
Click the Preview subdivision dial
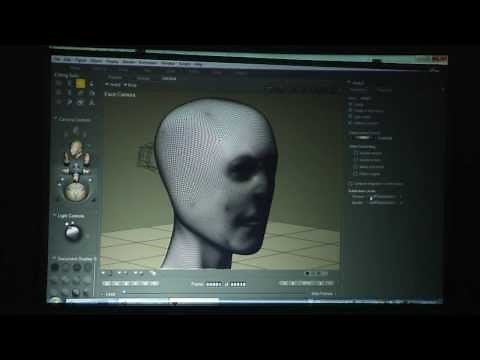pos(384,197)
